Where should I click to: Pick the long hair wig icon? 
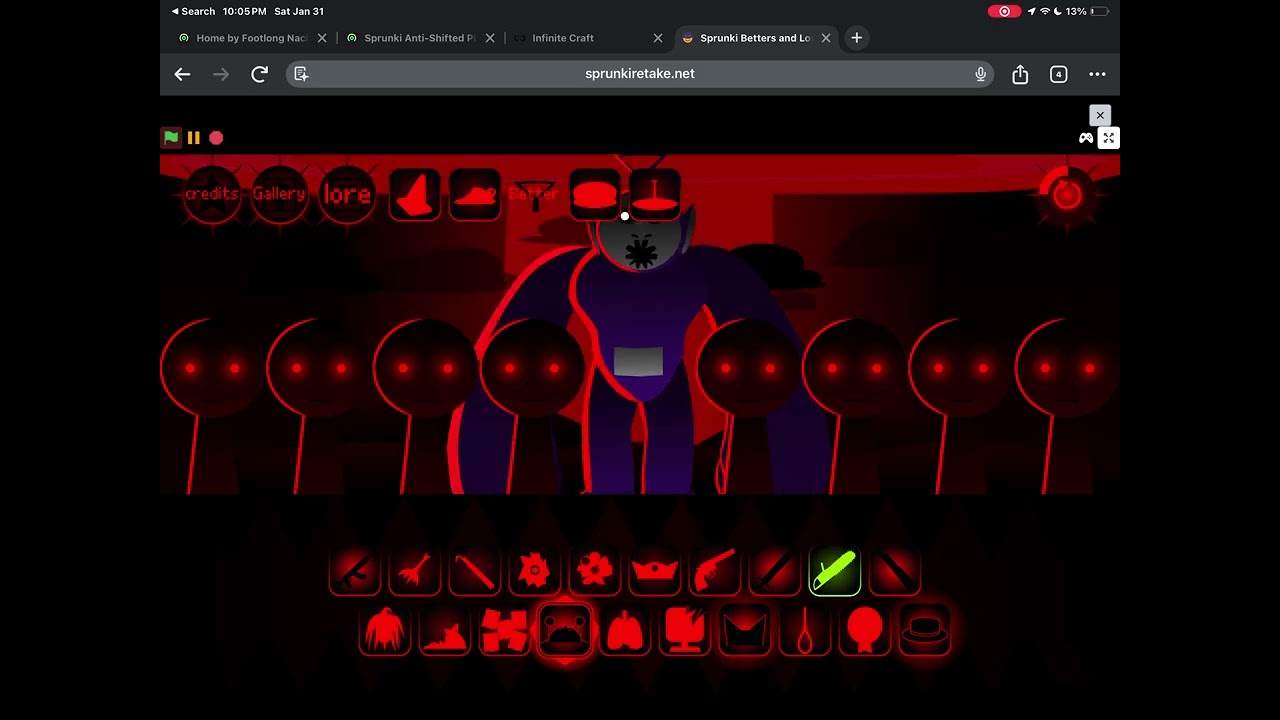(385, 631)
